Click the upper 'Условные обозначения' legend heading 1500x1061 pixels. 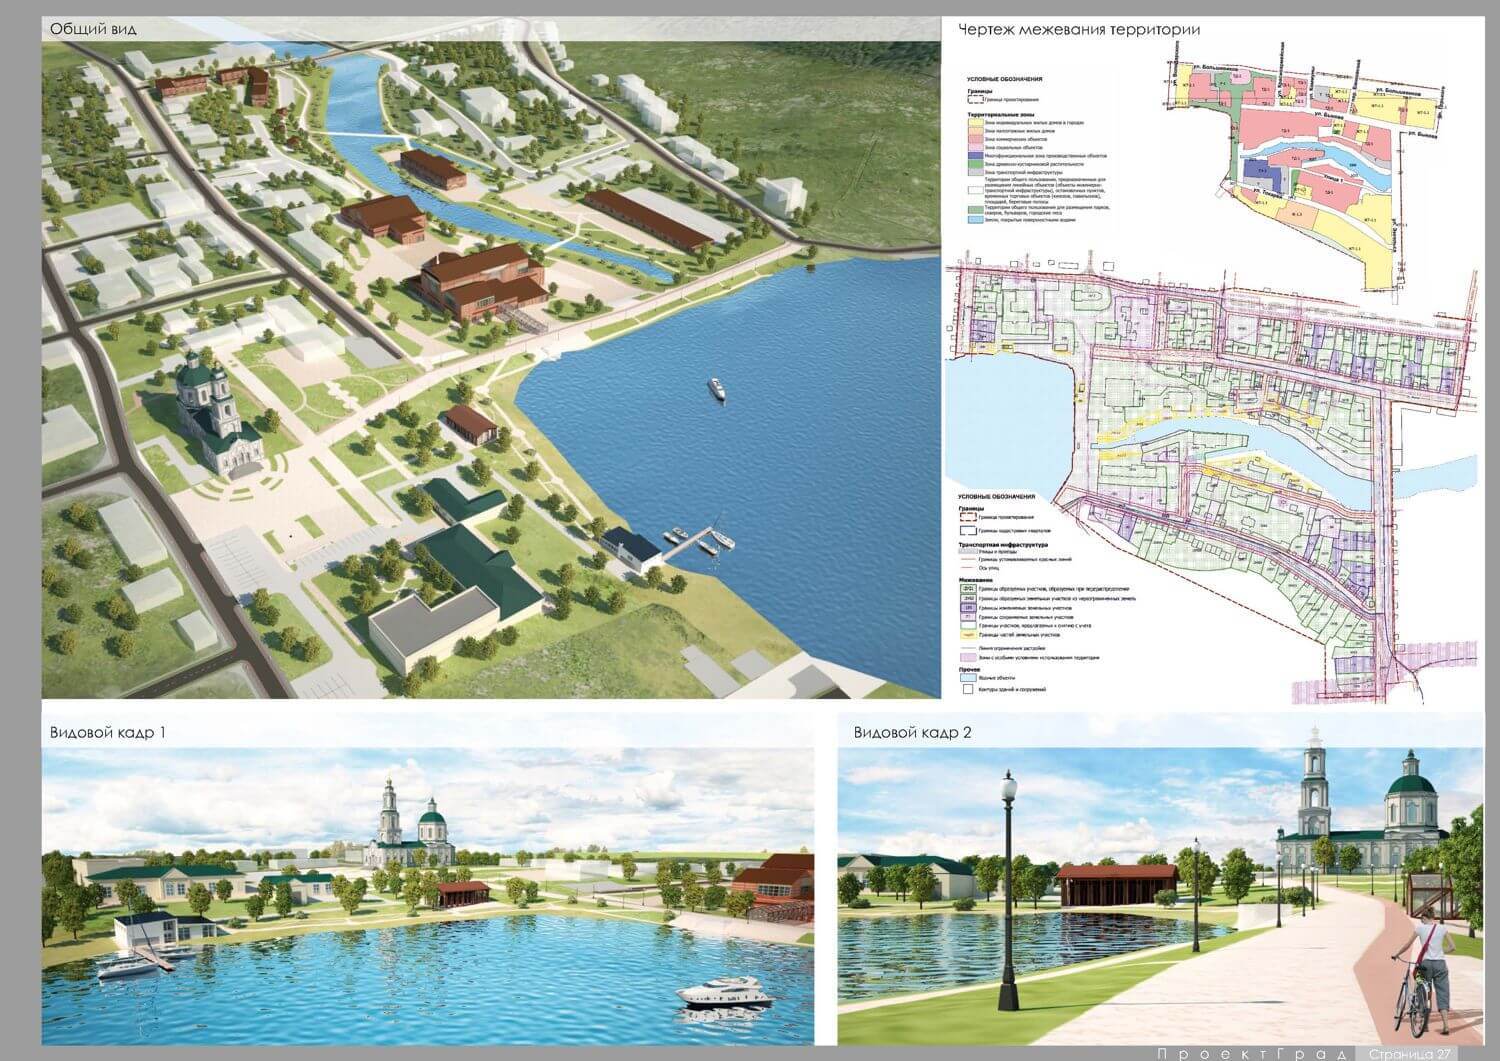coord(1005,79)
